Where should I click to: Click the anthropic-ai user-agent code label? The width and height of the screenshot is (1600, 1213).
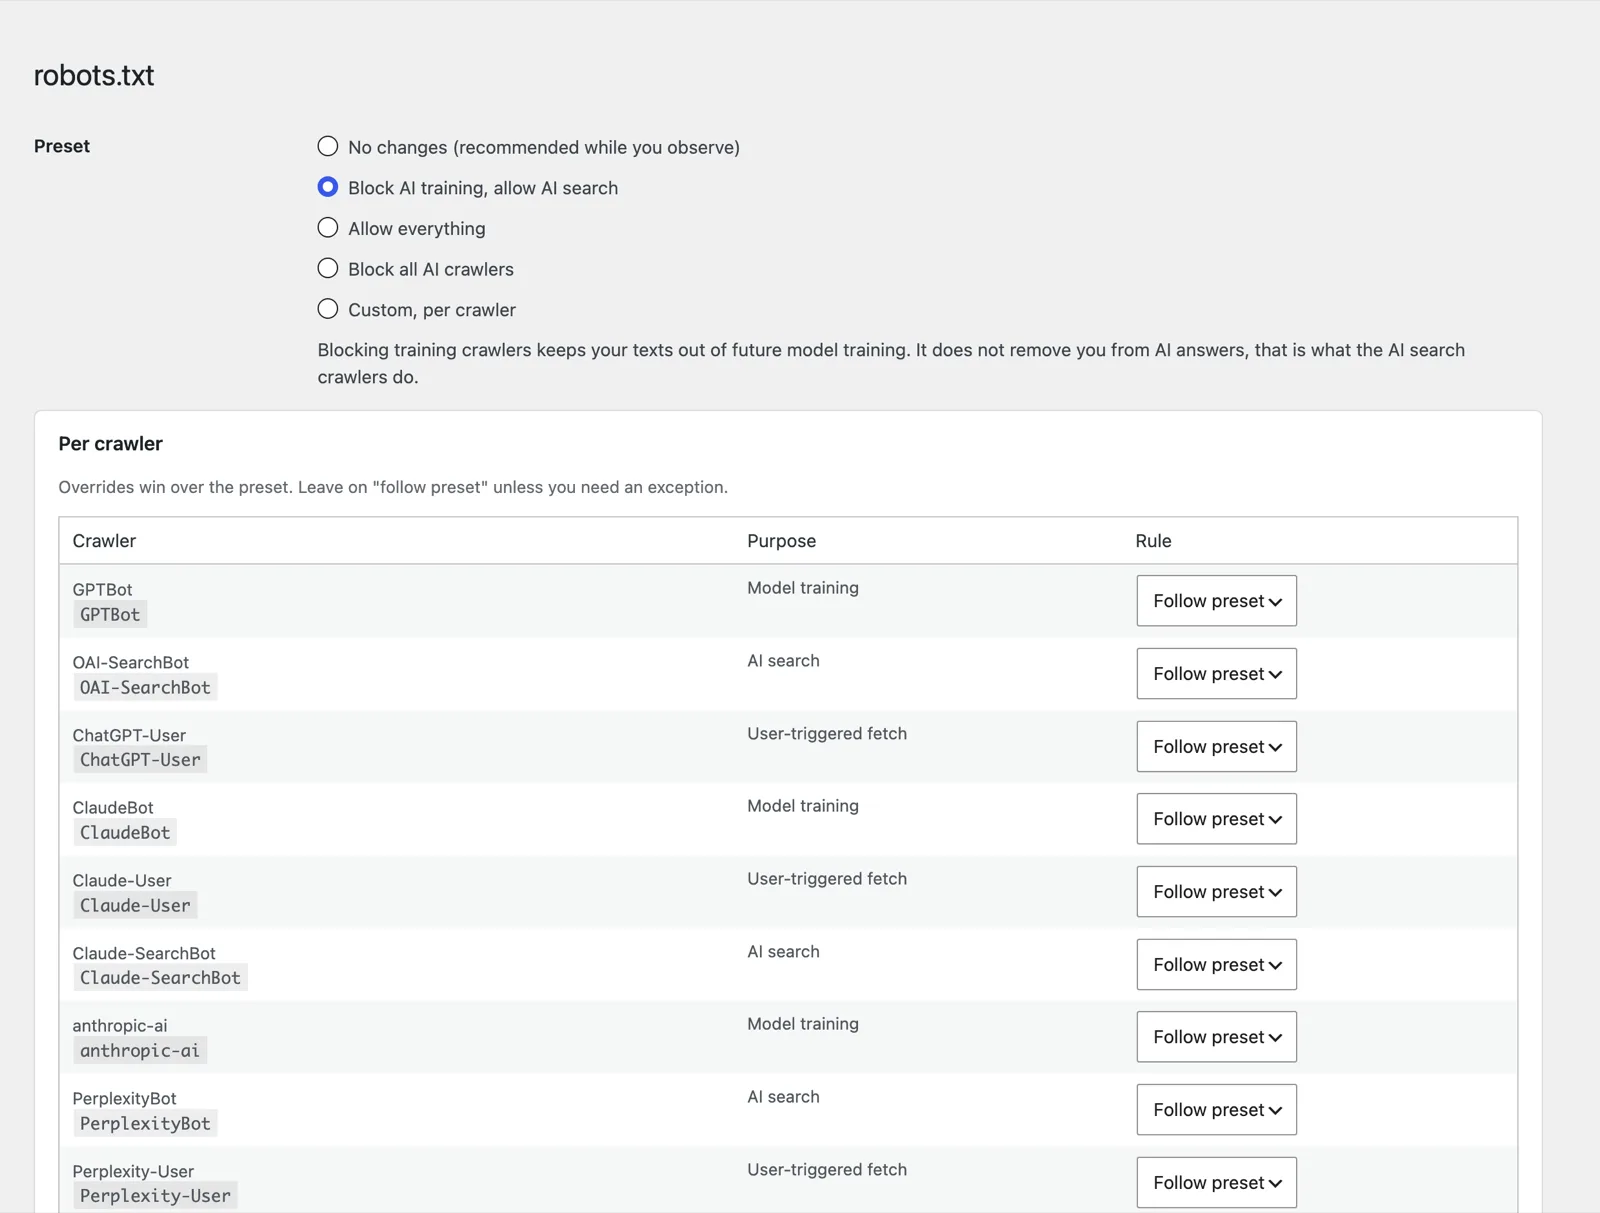click(x=140, y=1051)
